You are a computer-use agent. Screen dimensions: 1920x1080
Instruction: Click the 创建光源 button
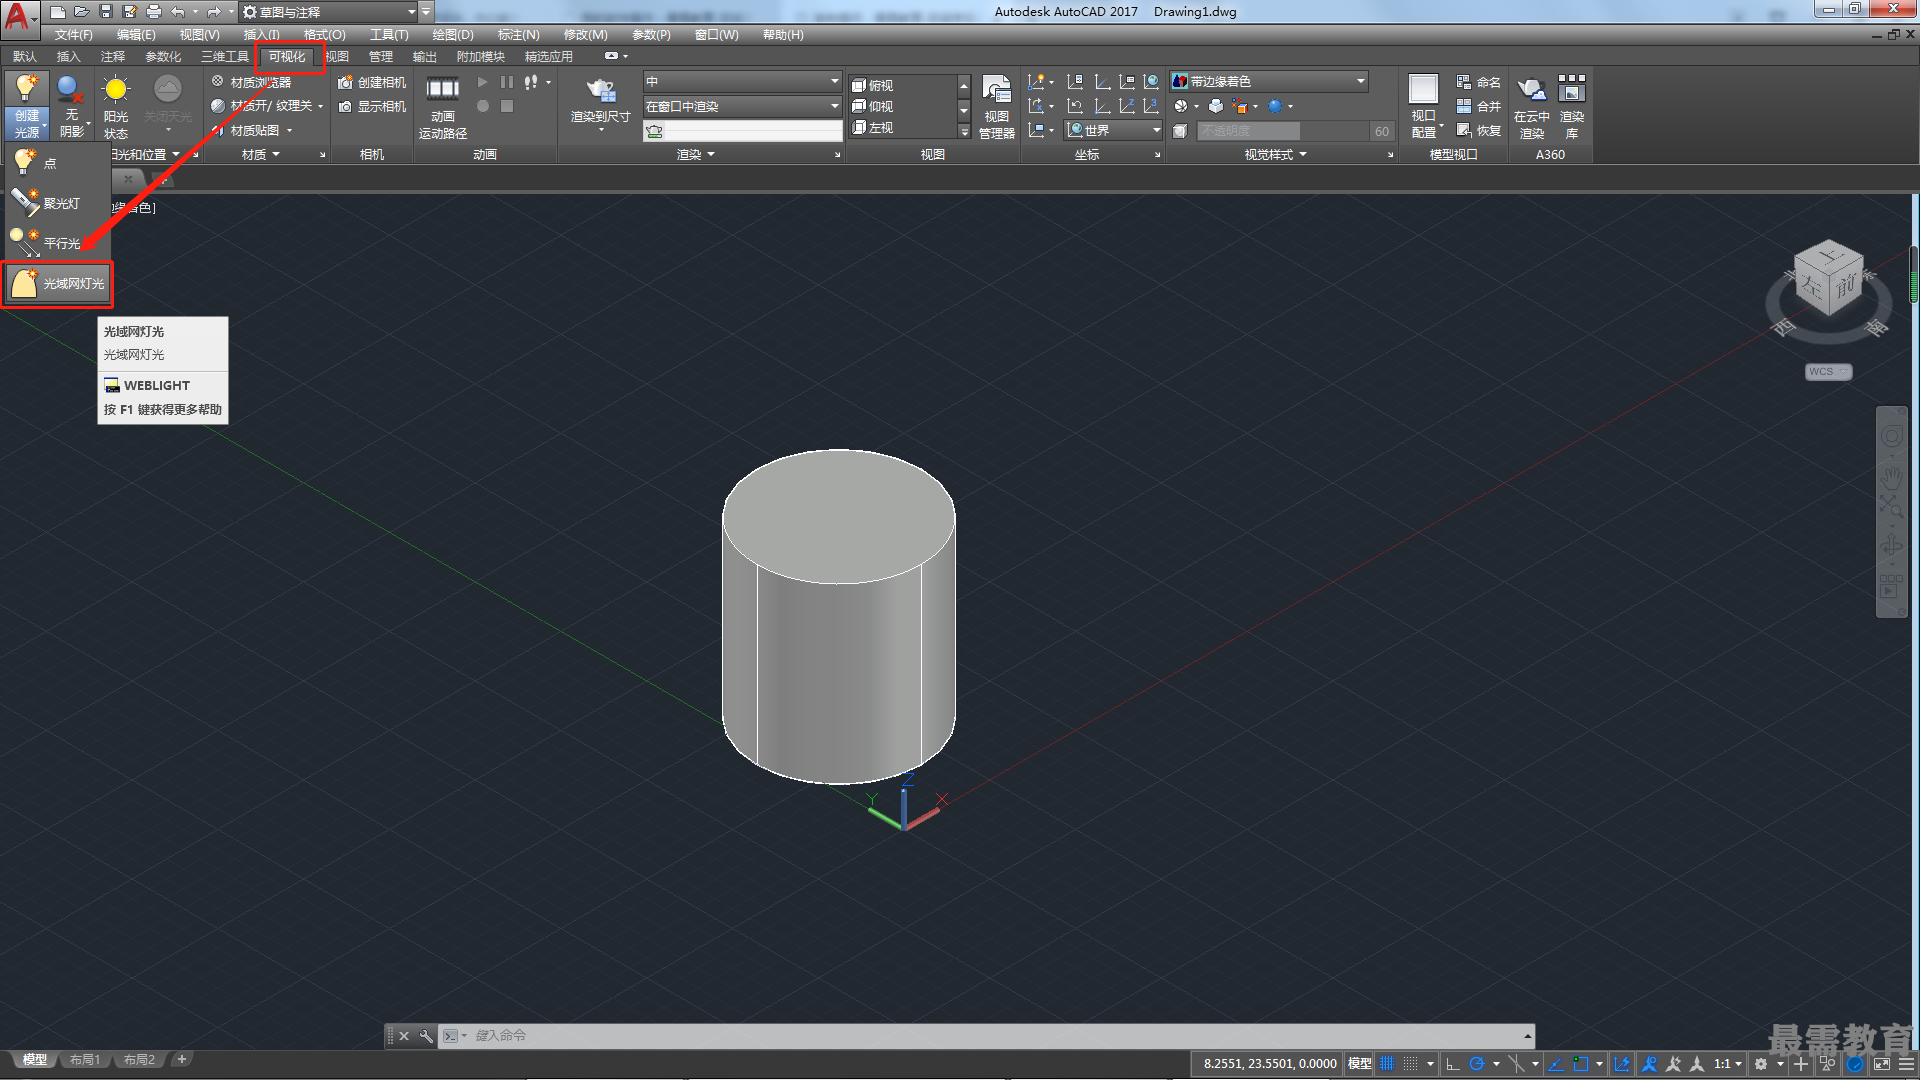[x=27, y=105]
